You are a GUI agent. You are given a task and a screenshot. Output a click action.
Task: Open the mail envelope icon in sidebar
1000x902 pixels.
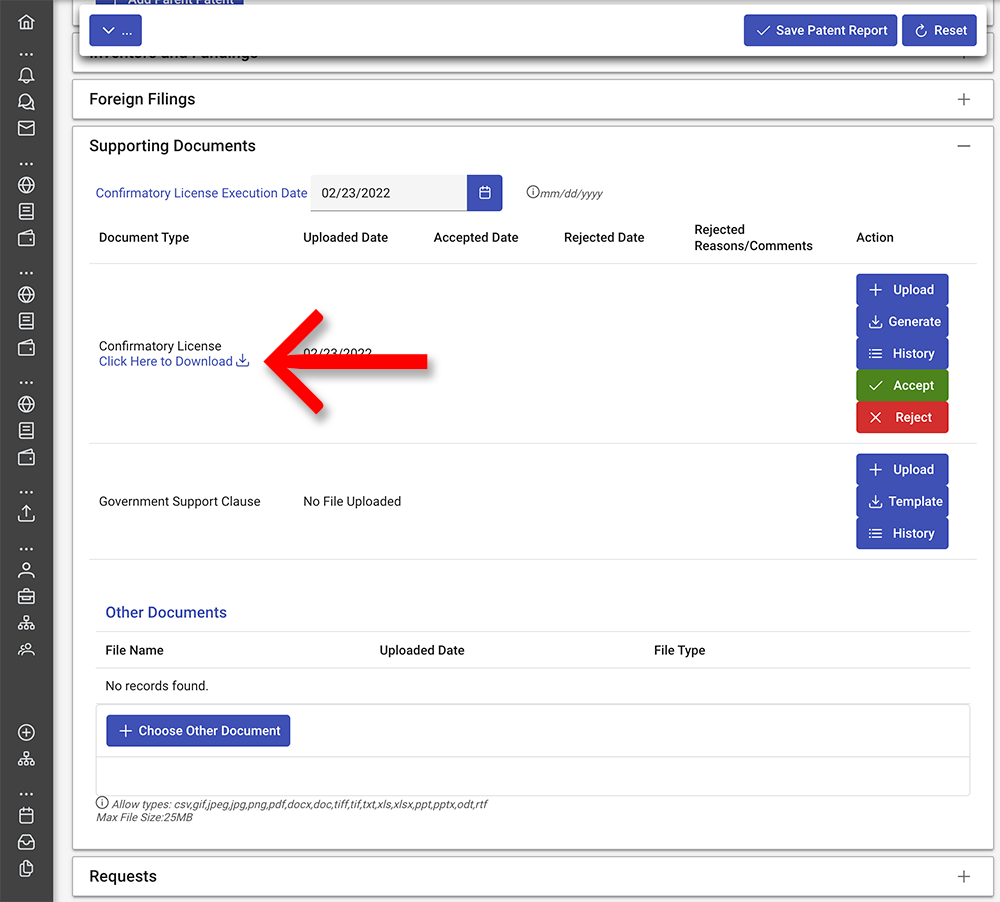[x=26, y=128]
